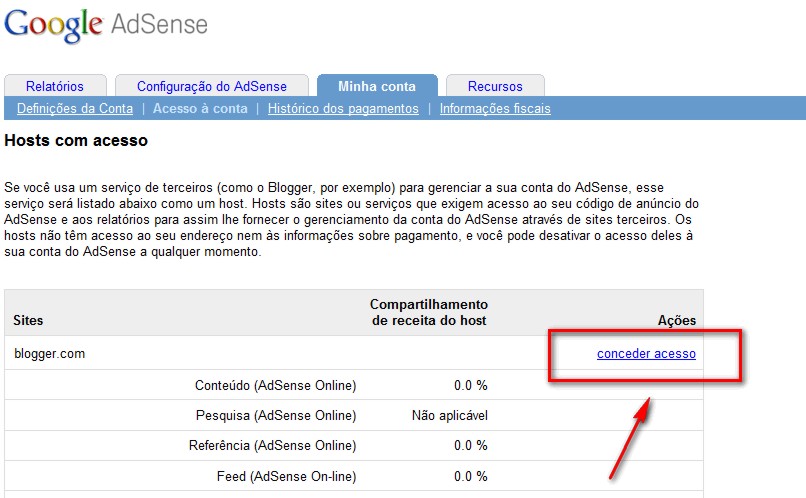The image size is (806, 498).
Task: Open Histórico dos pagamentos link
Action: (343, 108)
